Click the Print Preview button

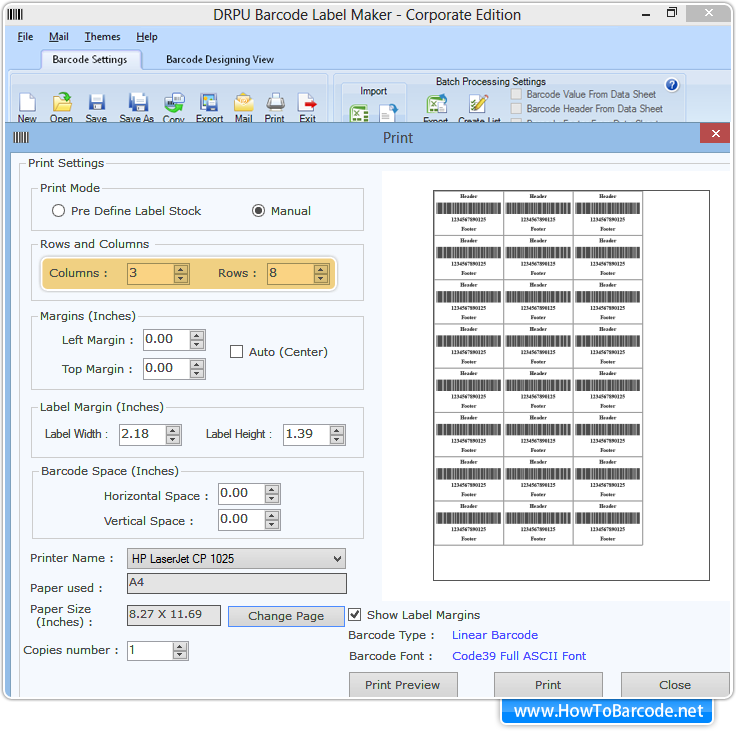[x=403, y=685]
